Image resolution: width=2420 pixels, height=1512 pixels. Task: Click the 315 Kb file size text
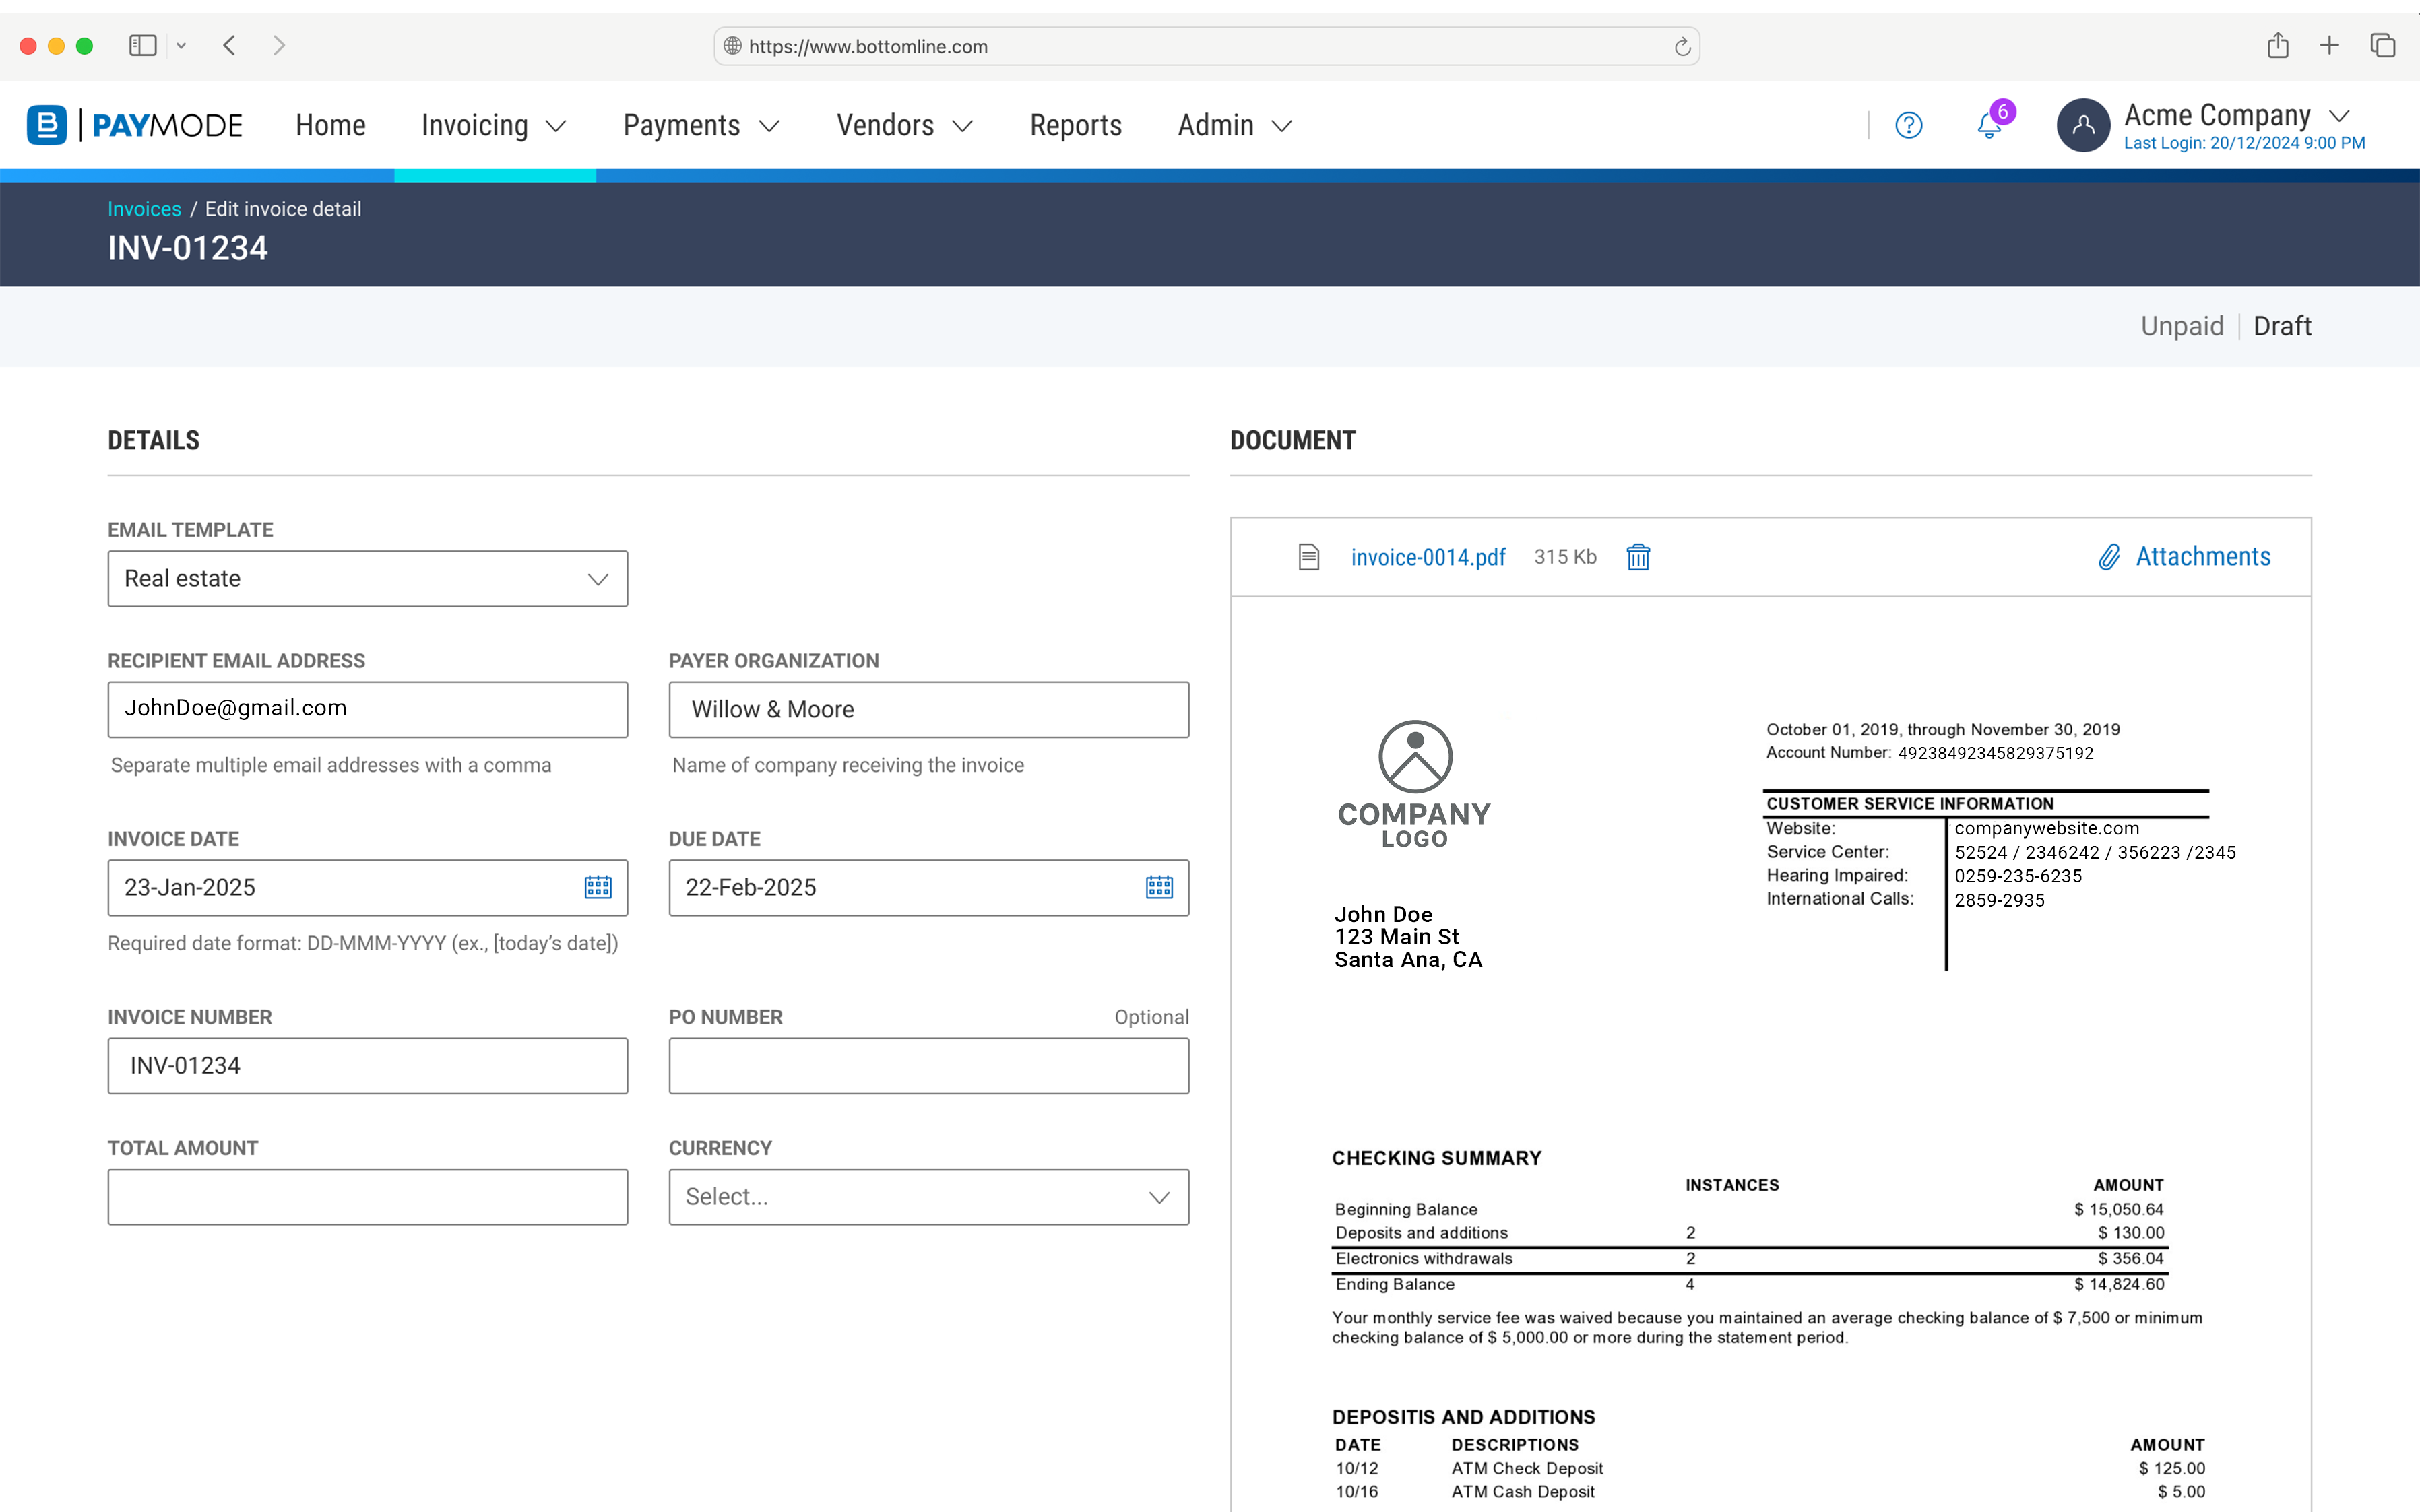coord(1565,557)
